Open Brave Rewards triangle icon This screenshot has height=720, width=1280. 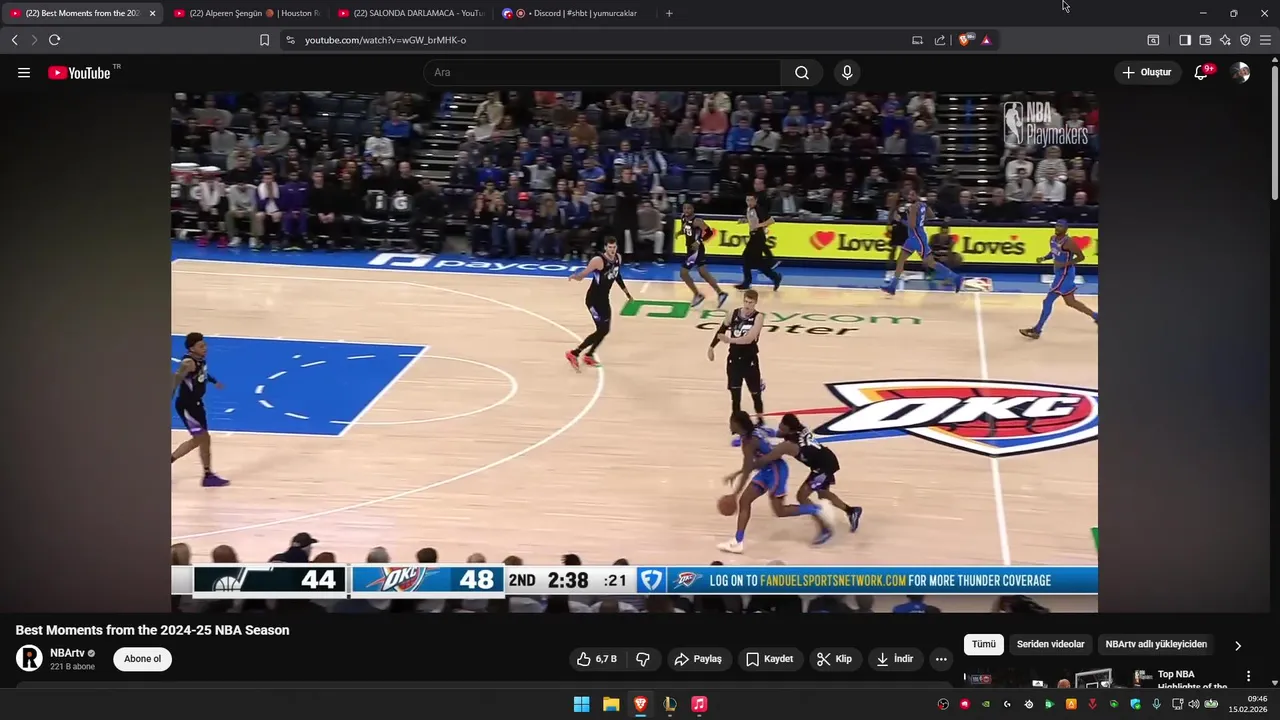coord(986,40)
